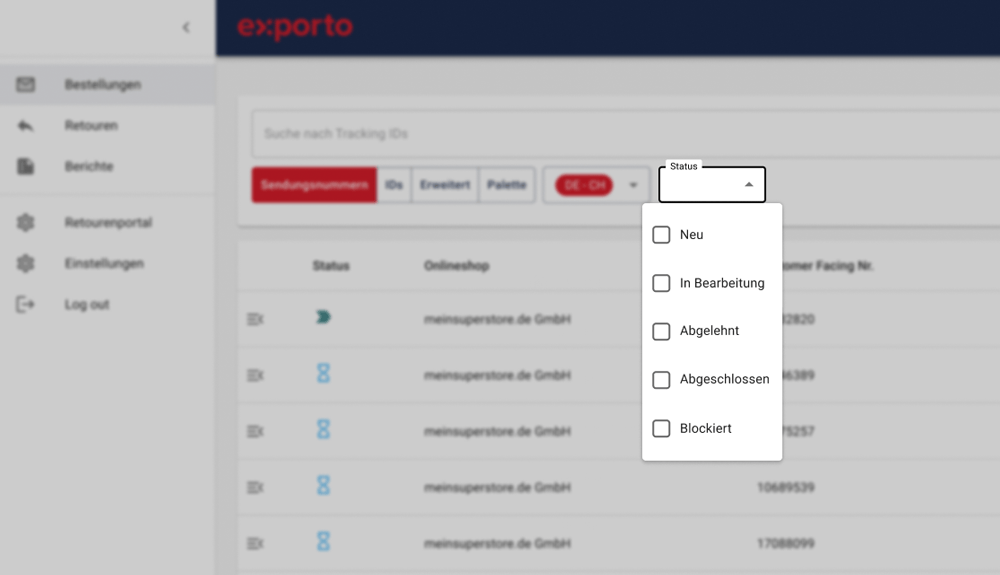This screenshot has width=1000, height=575.
Task: Click the red DE - CH chip
Action: [584, 186]
